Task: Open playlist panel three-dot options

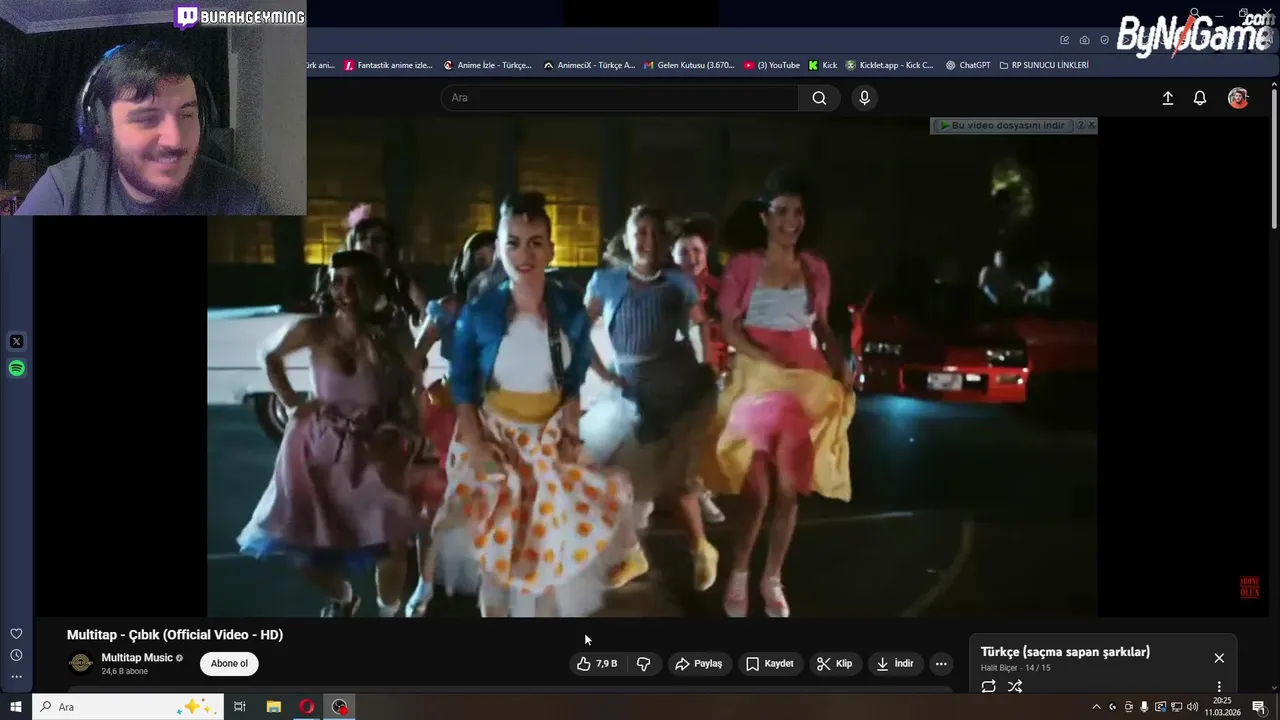Action: 1219,687
